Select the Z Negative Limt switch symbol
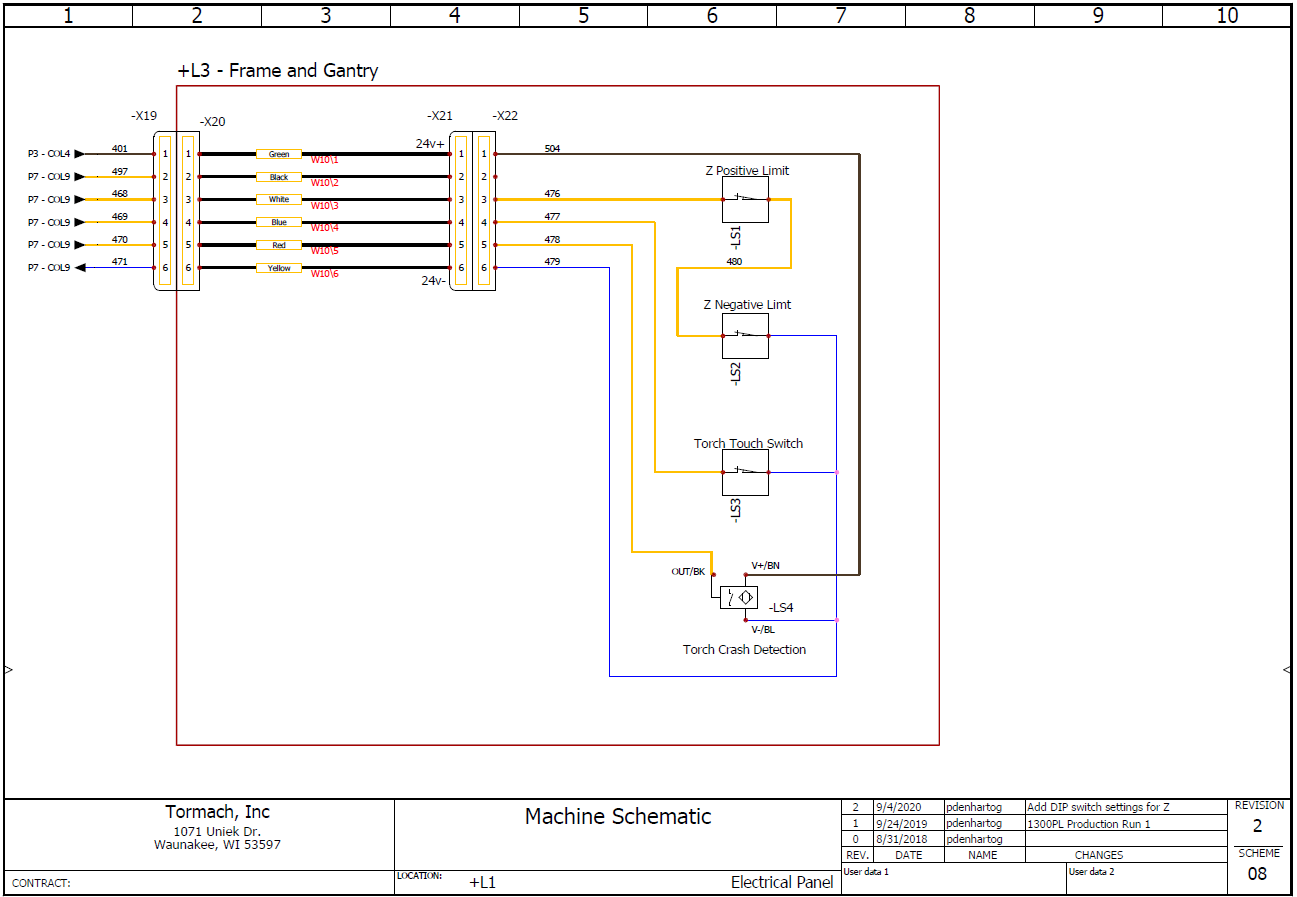This screenshot has height=897, width=1297. point(745,334)
